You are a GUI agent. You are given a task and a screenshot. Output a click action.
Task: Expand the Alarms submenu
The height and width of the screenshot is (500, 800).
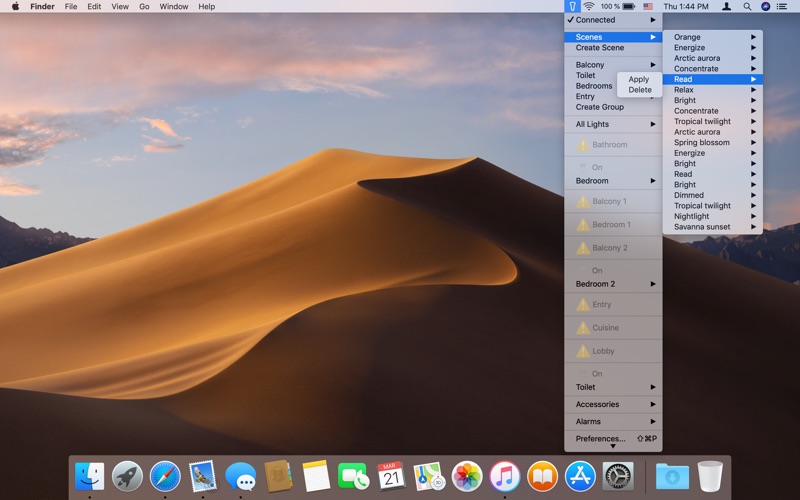pyautogui.click(x=613, y=421)
